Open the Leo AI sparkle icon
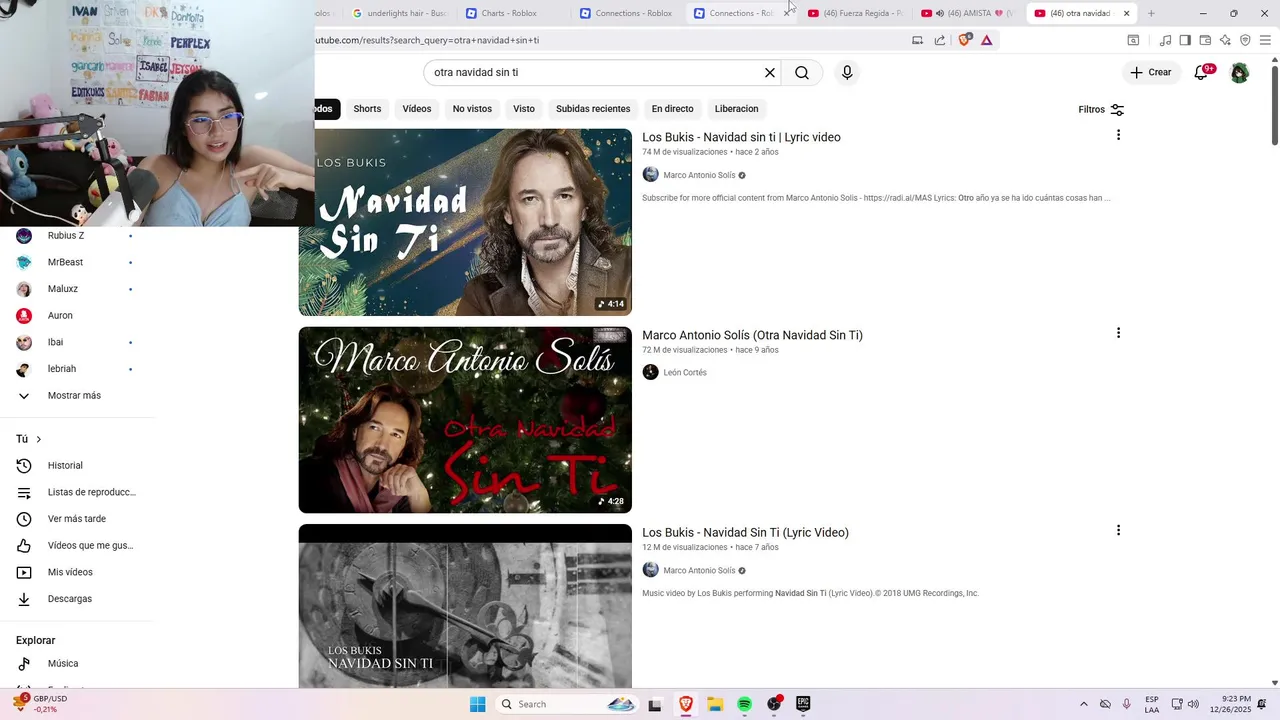The width and height of the screenshot is (1280, 720). tap(1225, 40)
